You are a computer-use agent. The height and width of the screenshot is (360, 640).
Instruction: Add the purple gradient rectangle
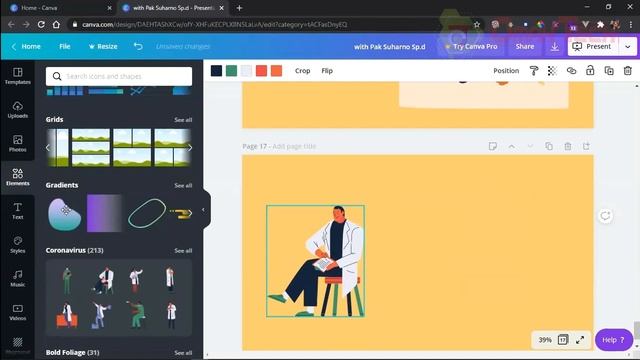[x=104, y=213]
